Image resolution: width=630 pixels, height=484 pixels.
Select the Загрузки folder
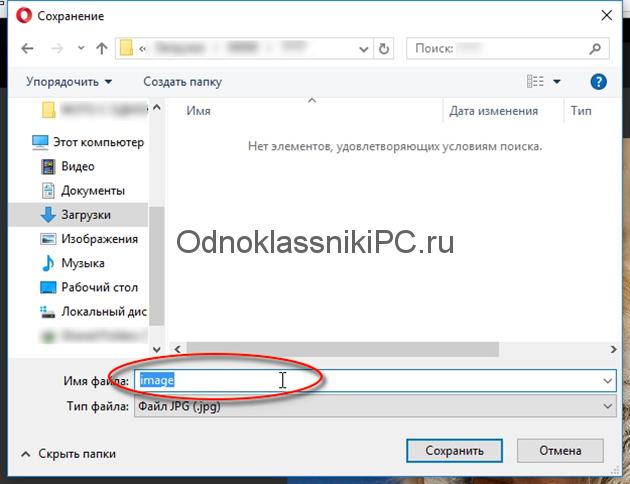pyautogui.click(x=78, y=215)
